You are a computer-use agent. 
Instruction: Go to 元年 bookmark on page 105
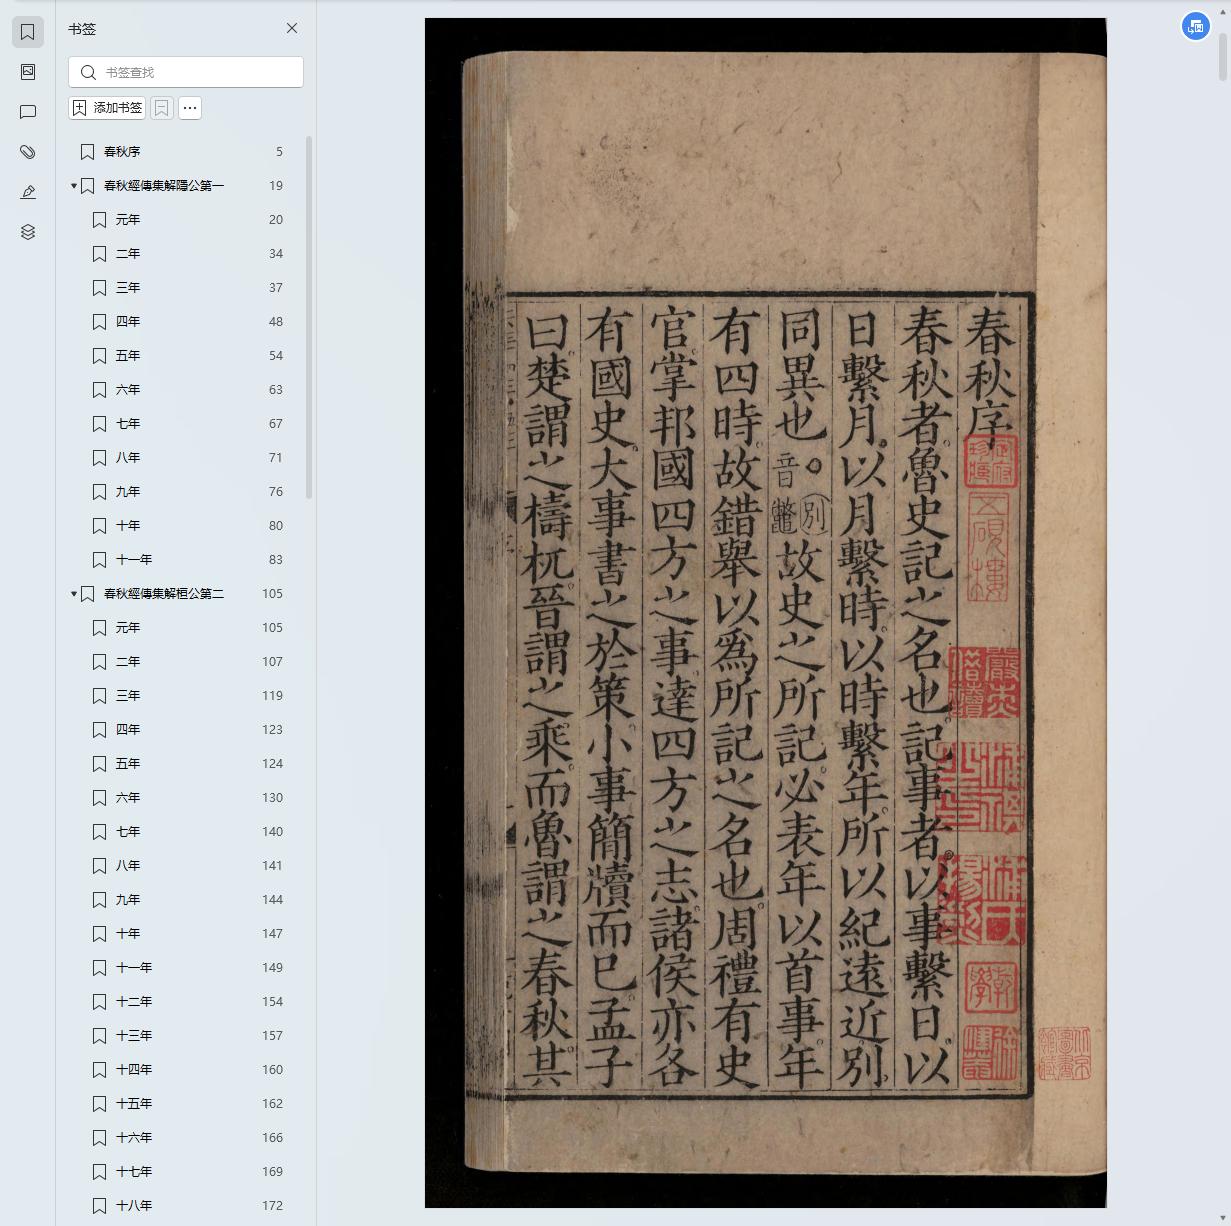pos(128,628)
